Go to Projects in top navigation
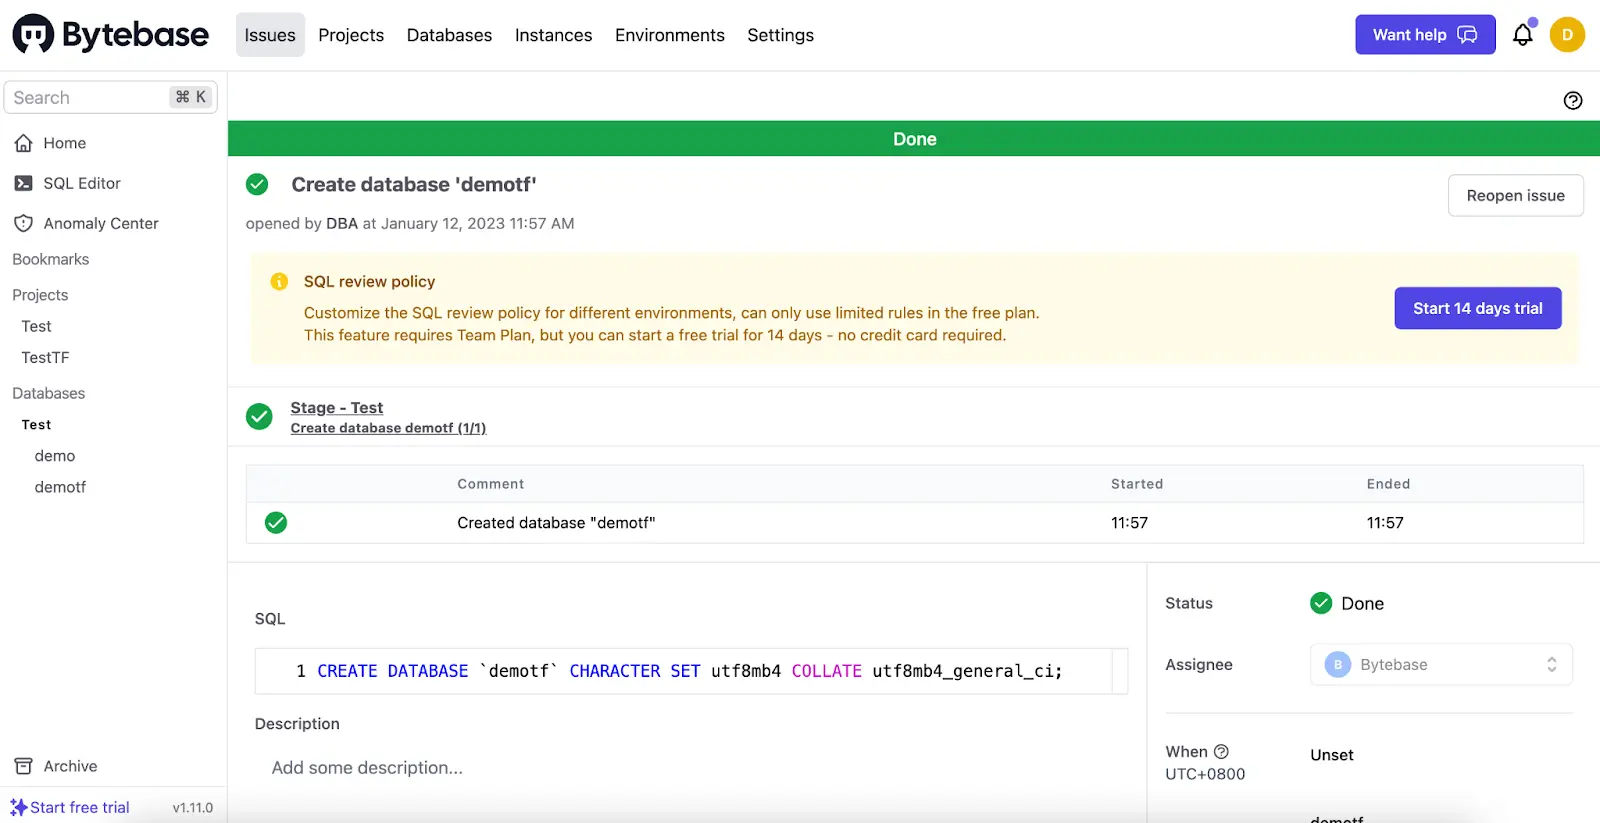 click(351, 35)
